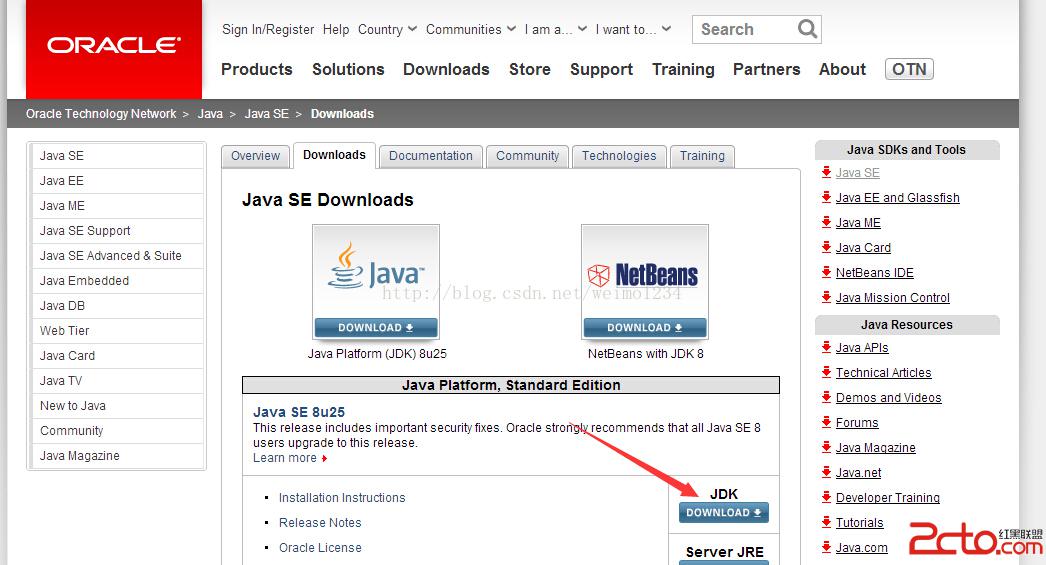This screenshot has width=1046, height=565.
Task: Click red arrow icon next to Technical Articles
Action: (827, 372)
